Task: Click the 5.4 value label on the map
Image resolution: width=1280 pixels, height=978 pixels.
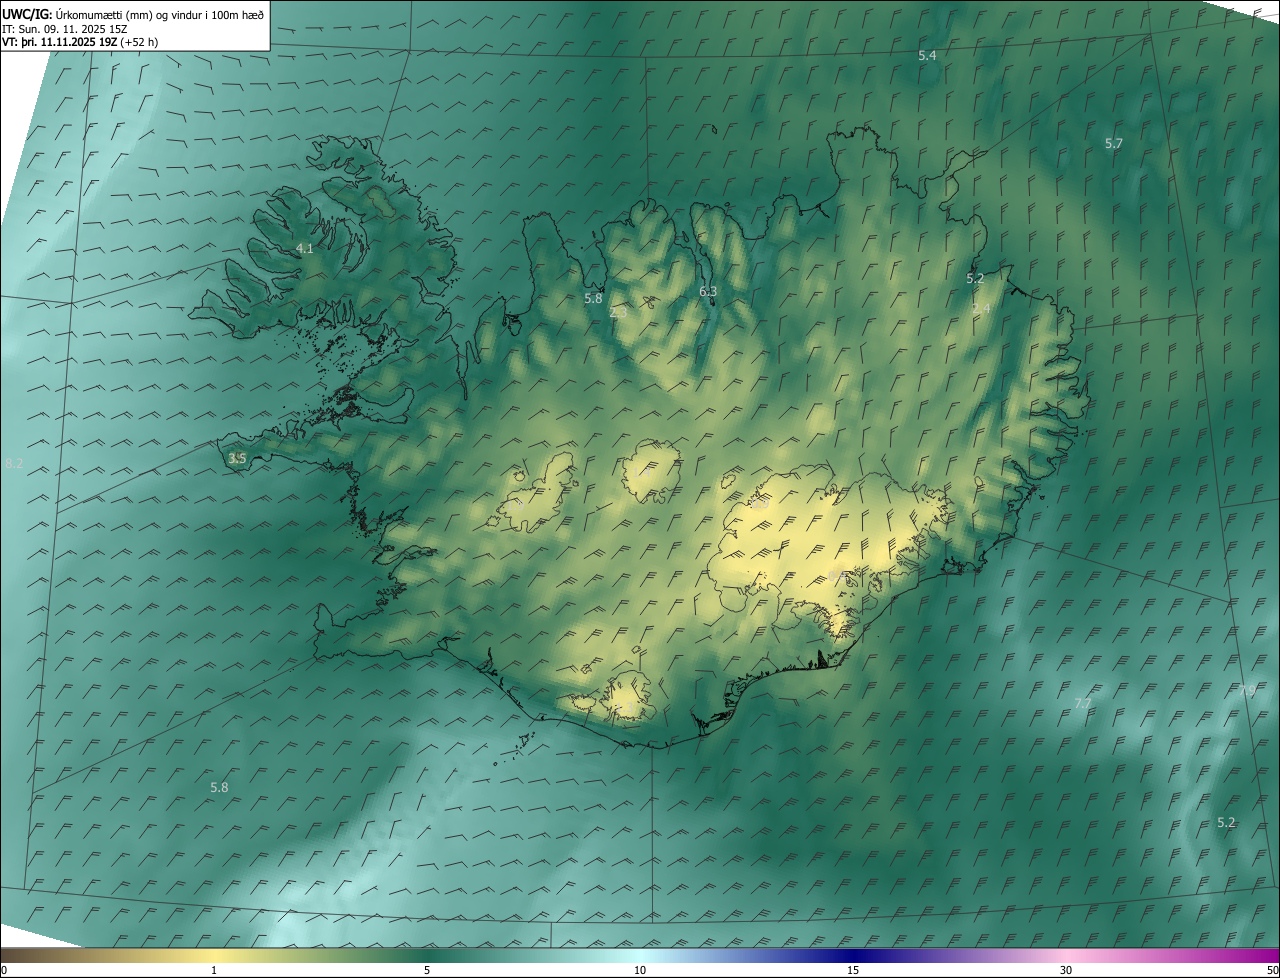Action: (x=927, y=56)
